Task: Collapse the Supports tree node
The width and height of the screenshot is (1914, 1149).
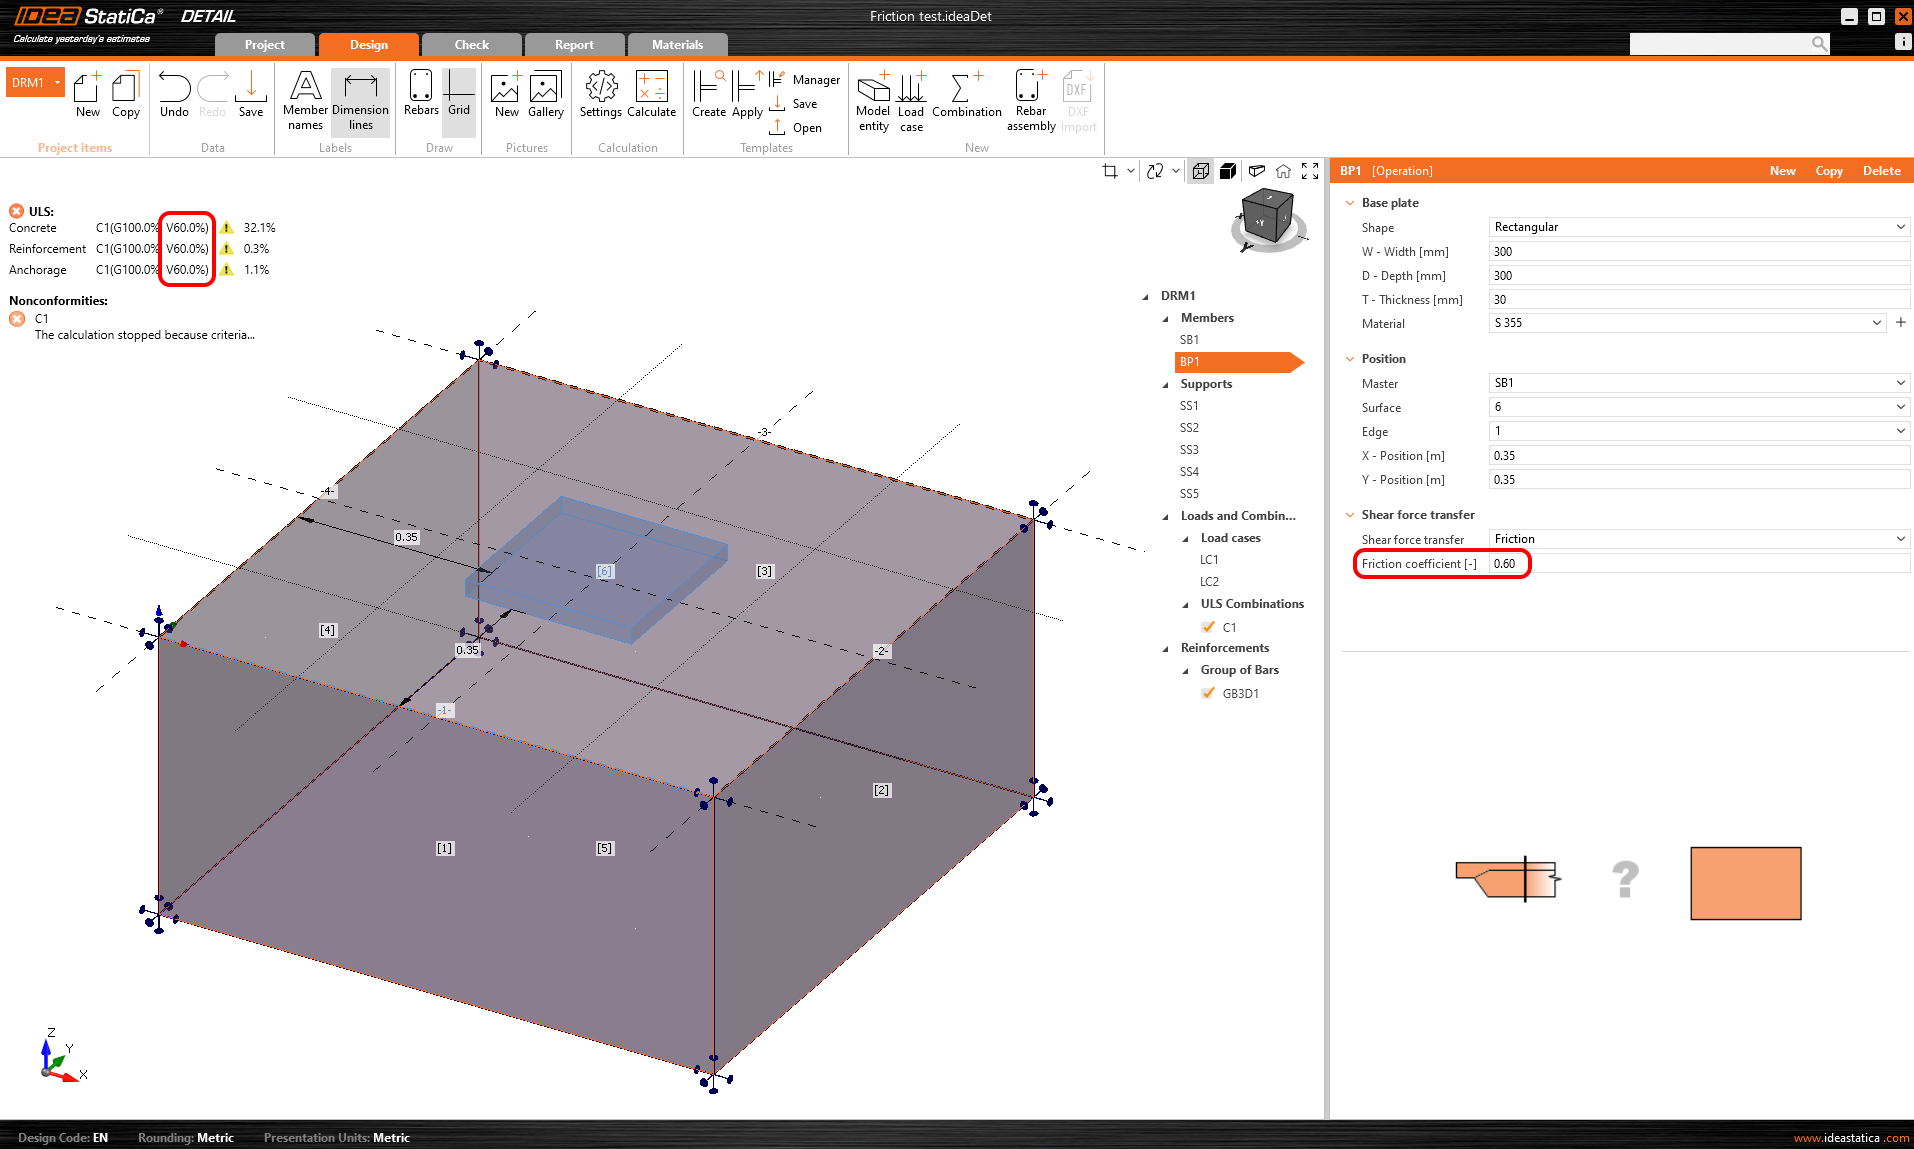Action: click(x=1165, y=385)
